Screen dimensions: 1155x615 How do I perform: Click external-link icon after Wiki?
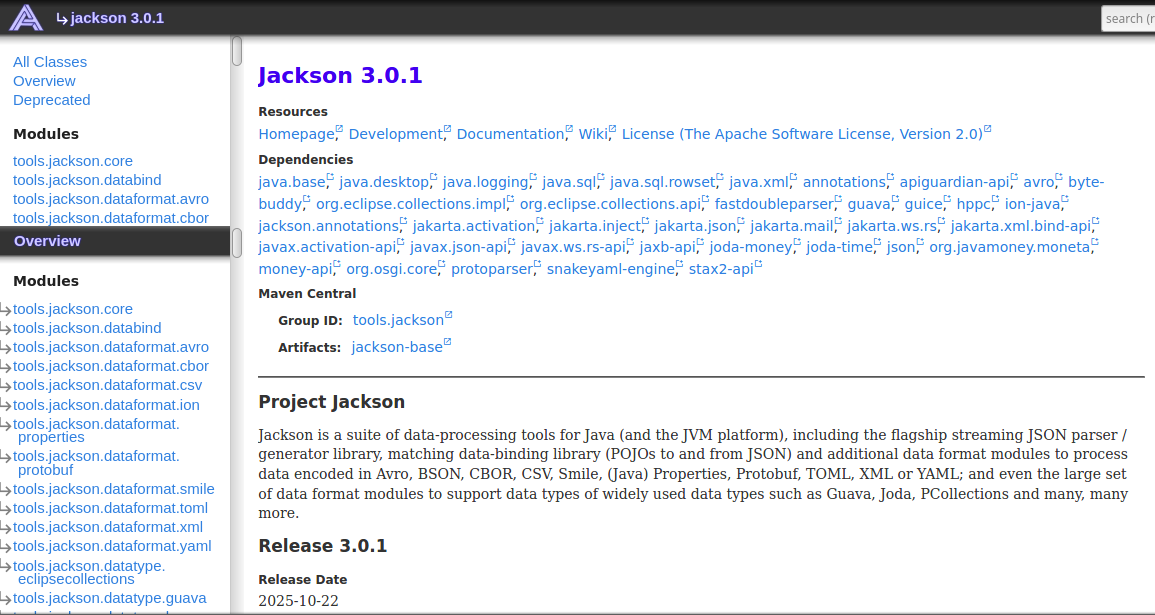coord(612,129)
